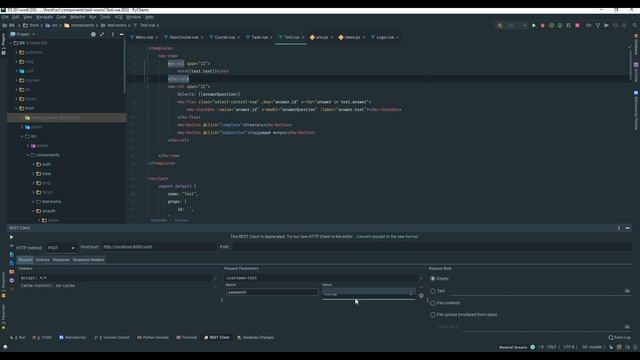640x360 pixels.
Task: Focus the Path input field
Action: (x=432, y=247)
